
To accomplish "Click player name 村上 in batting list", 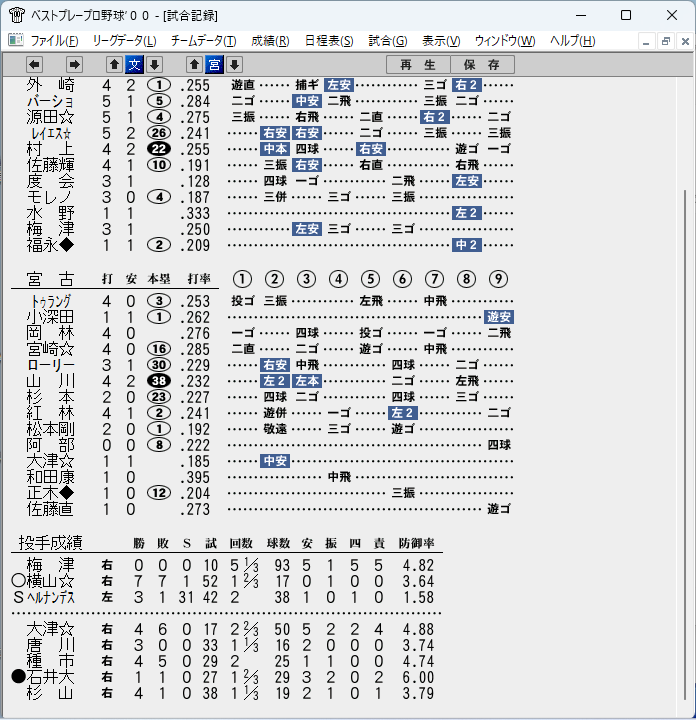I will click(x=51, y=149).
